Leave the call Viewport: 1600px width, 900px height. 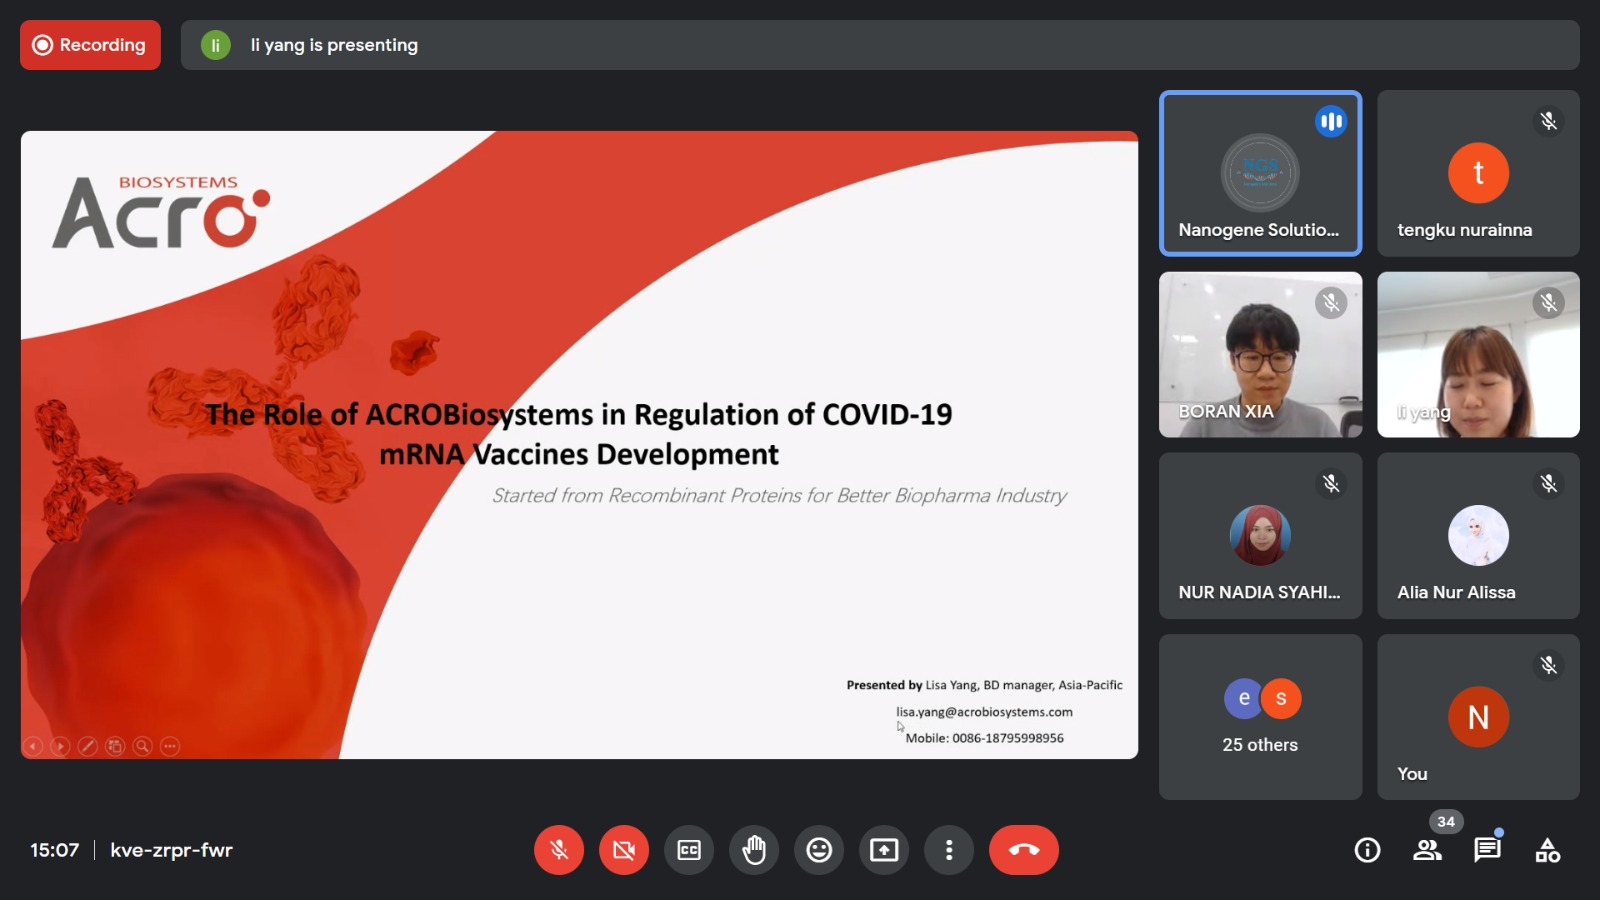click(1023, 850)
